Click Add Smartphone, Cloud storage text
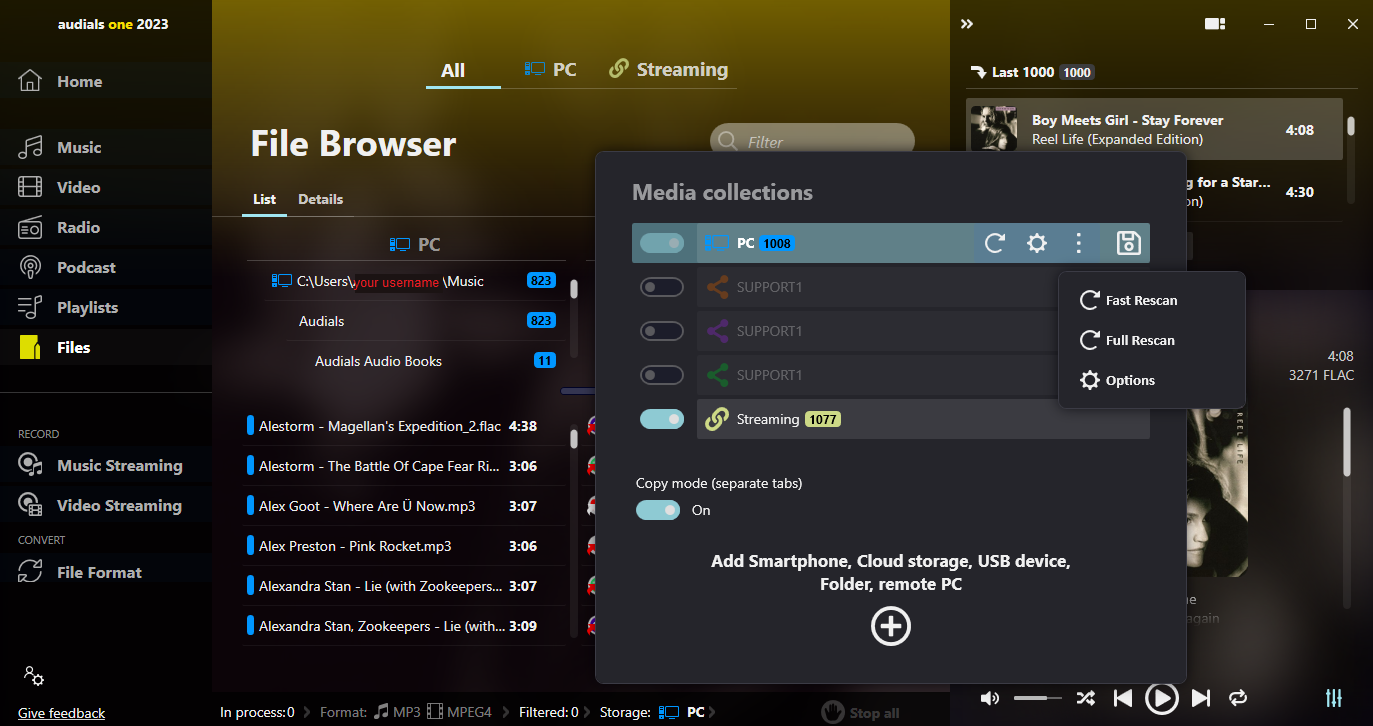Image resolution: width=1373 pixels, height=726 pixels. pos(890,573)
